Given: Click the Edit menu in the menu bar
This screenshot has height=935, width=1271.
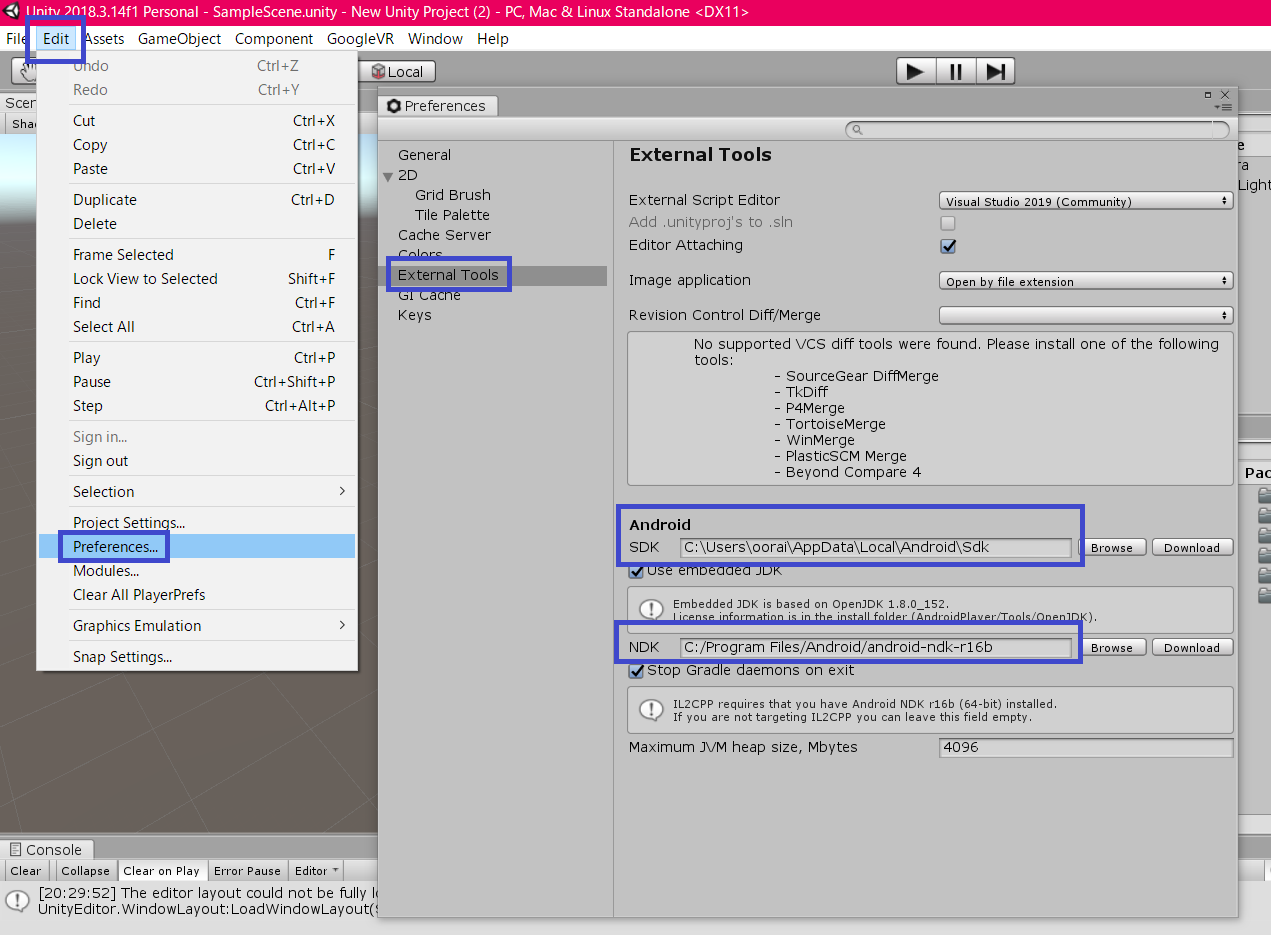Looking at the screenshot, I should point(56,39).
